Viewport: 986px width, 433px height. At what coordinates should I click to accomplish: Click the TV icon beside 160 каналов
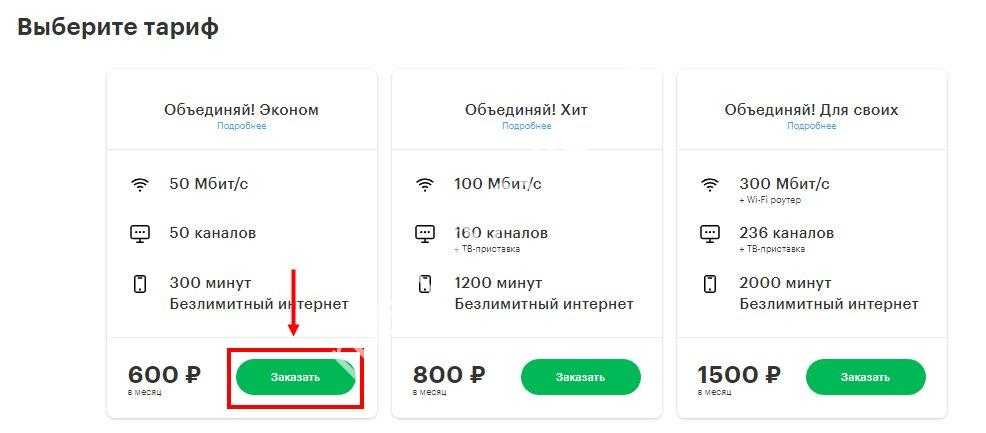click(425, 234)
